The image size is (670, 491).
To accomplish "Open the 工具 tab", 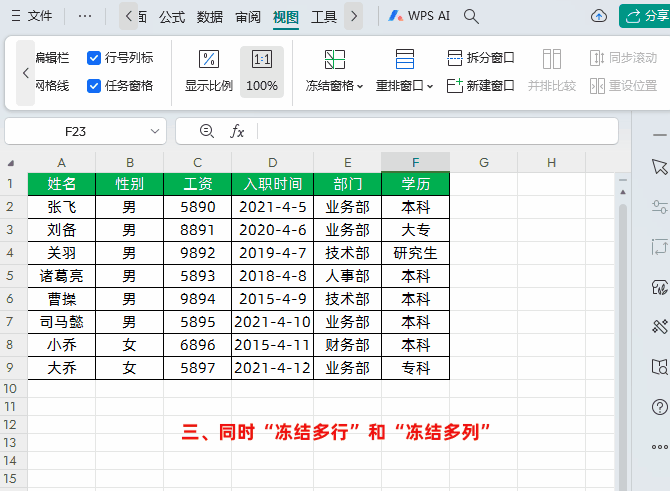I will click(324, 17).
